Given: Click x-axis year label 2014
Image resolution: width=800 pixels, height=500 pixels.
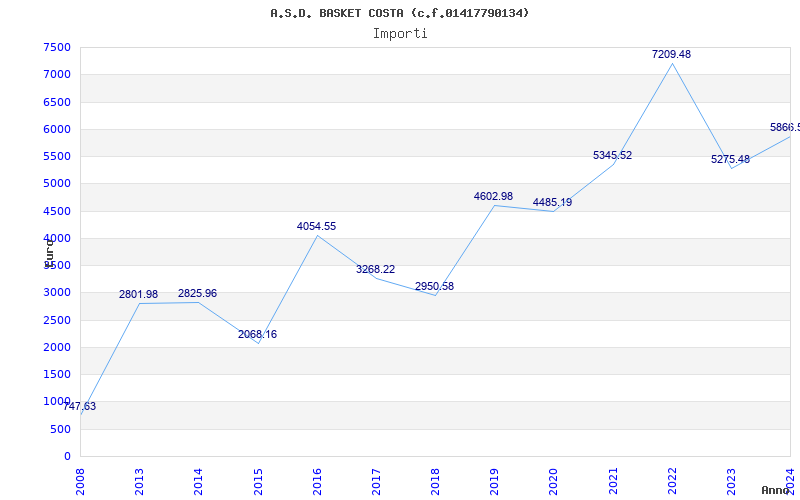Looking at the screenshot, I should (x=198, y=482).
